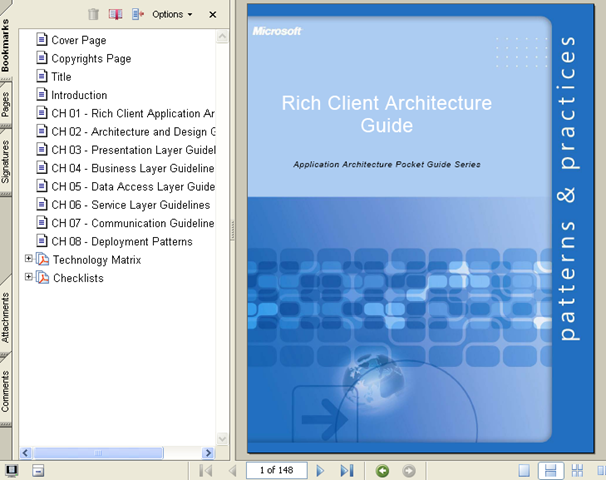Open the Cover Page bookmark
The height and width of the screenshot is (480, 606).
point(78,40)
